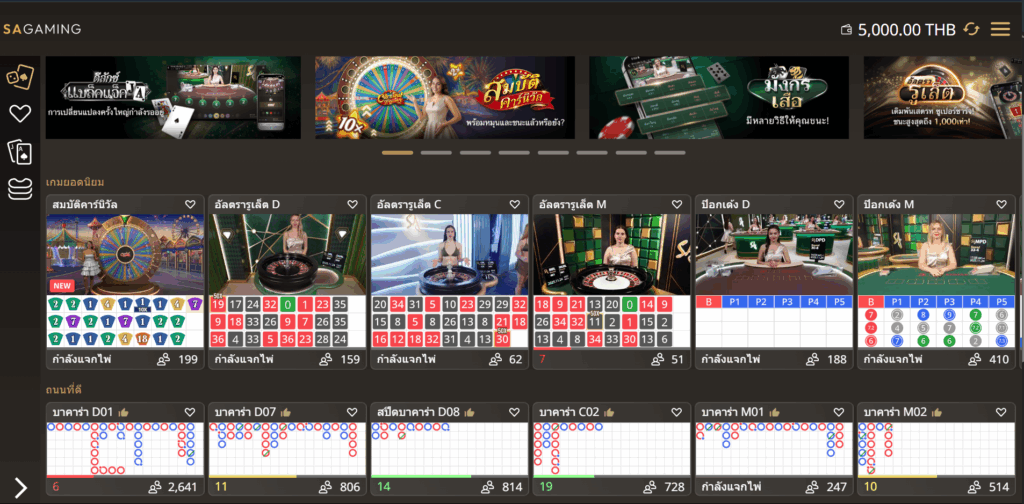The image size is (1024, 504).
Task: Open the stacked chips icon in sidebar
Action: click(x=20, y=188)
